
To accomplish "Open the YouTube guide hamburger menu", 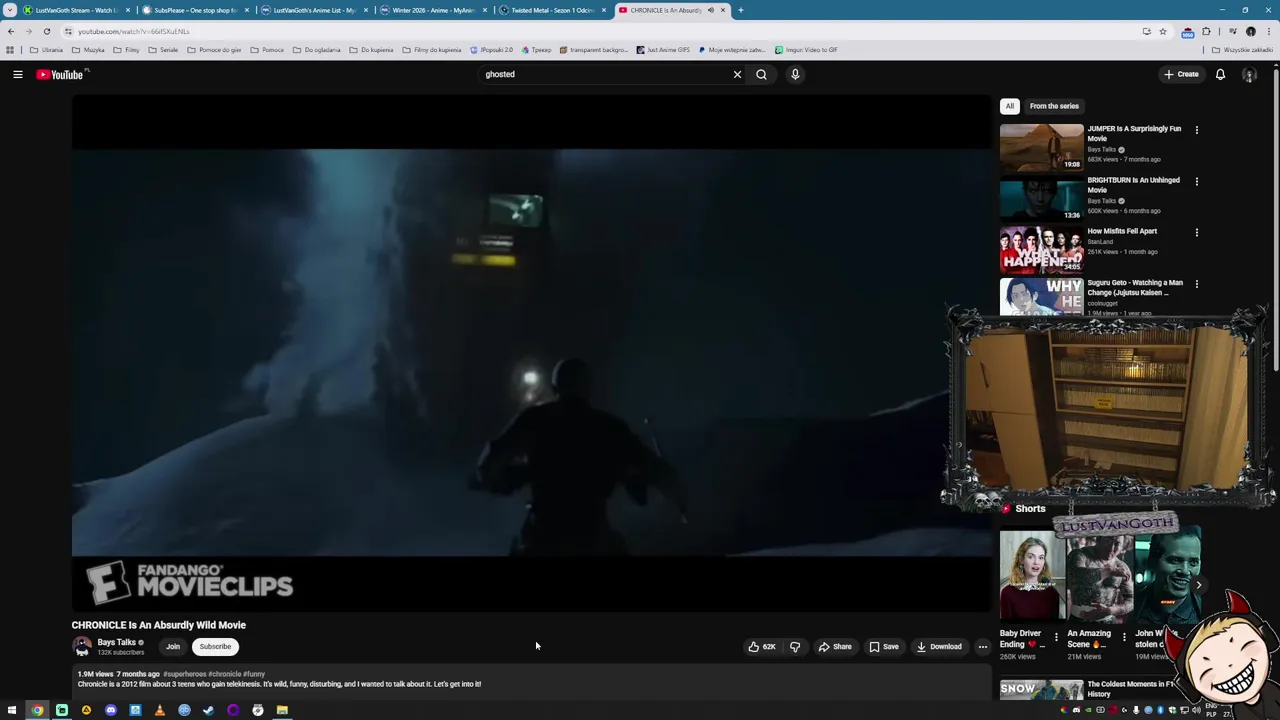I will point(17,74).
